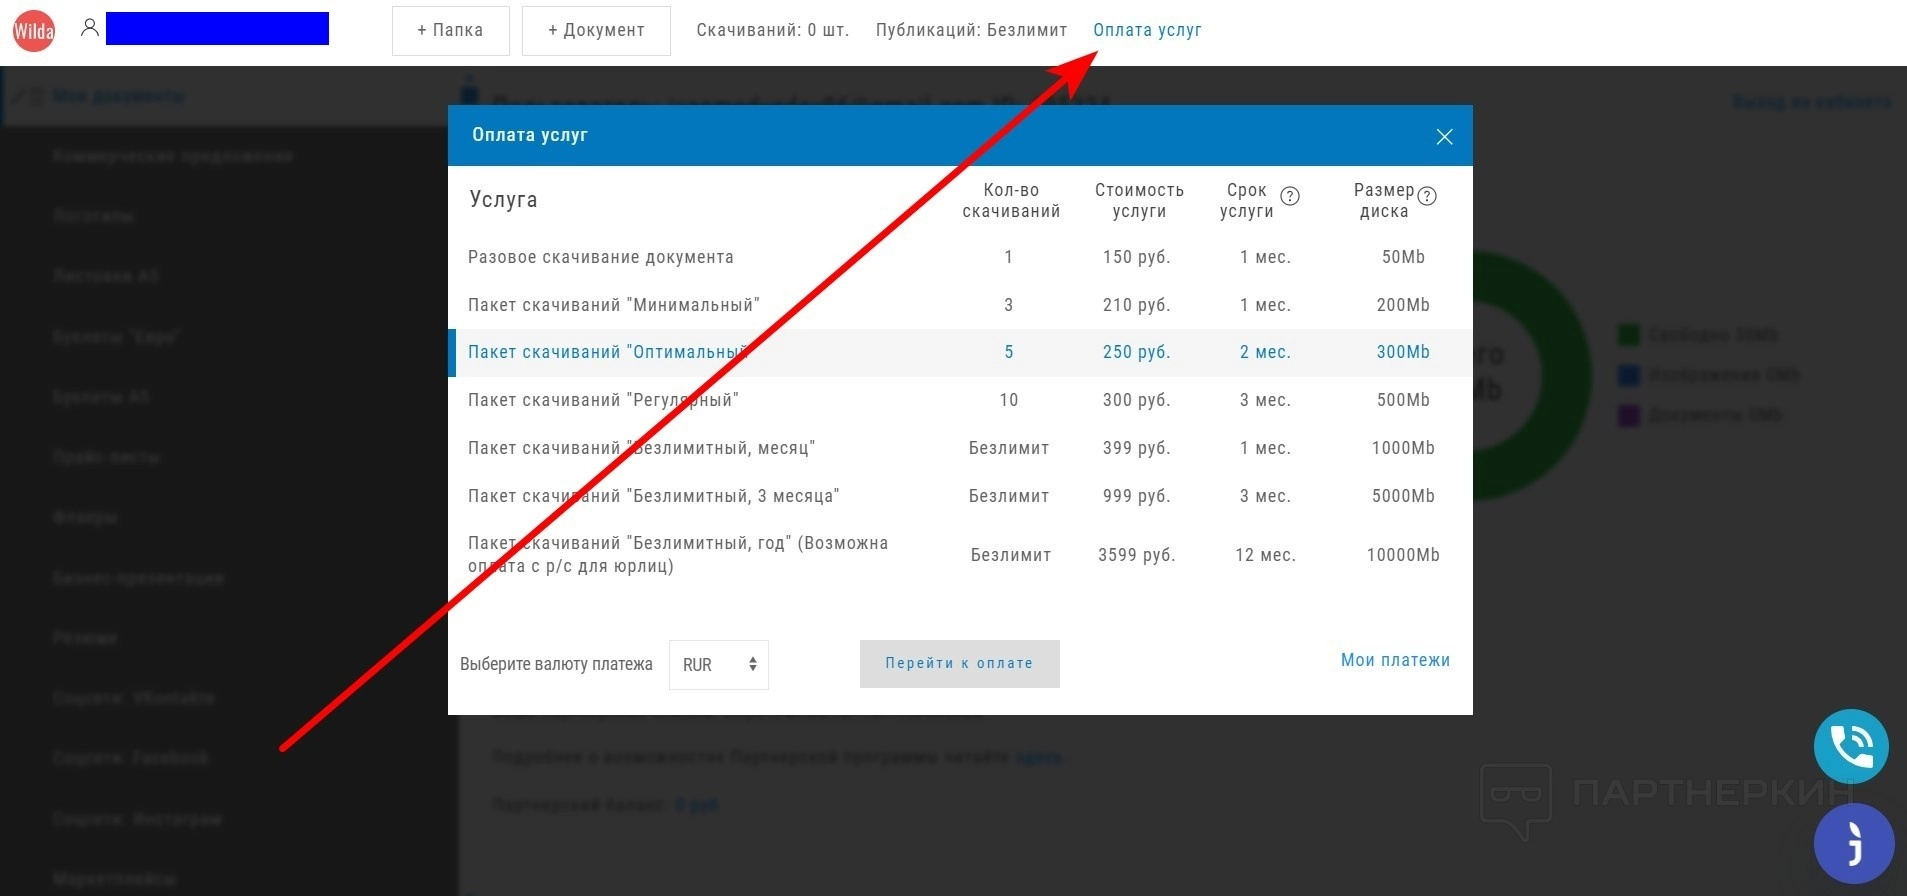Image resolution: width=1907 pixels, height=896 pixels.
Task: Select package "Минимальный"
Action: [960, 305]
